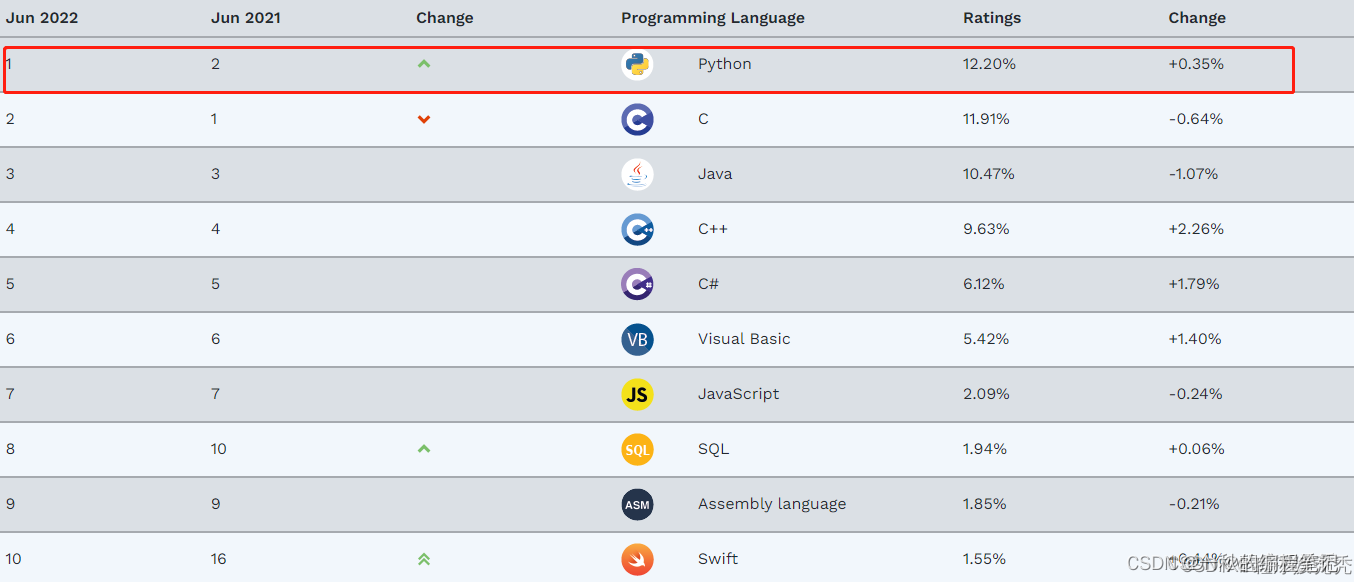This screenshot has width=1354, height=582.
Task: Select the Visual Basic language name
Action: (x=744, y=339)
